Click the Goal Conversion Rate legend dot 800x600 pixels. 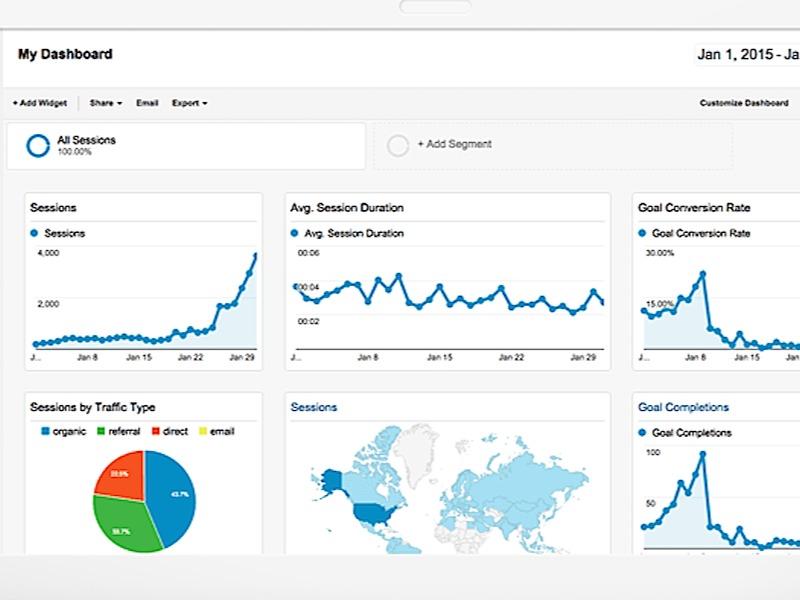click(x=642, y=233)
